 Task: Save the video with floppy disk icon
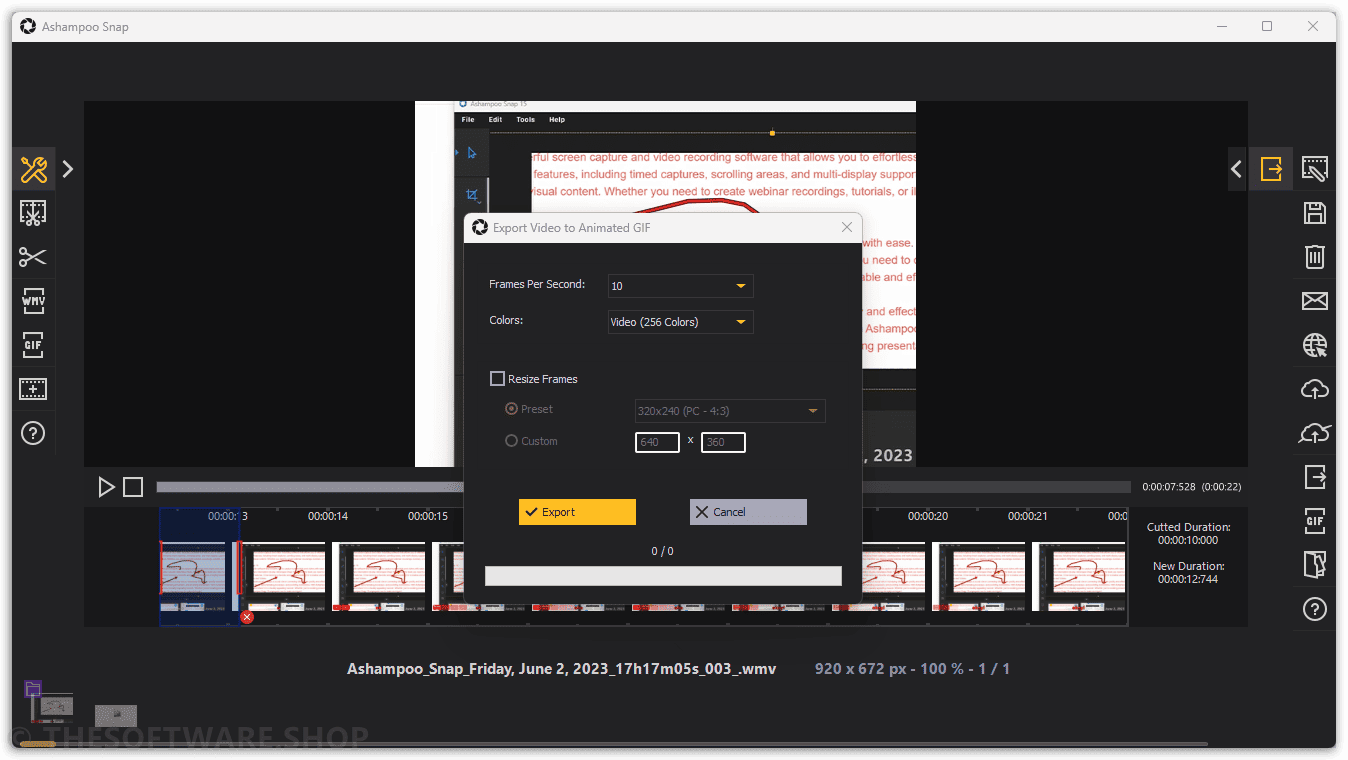1315,213
